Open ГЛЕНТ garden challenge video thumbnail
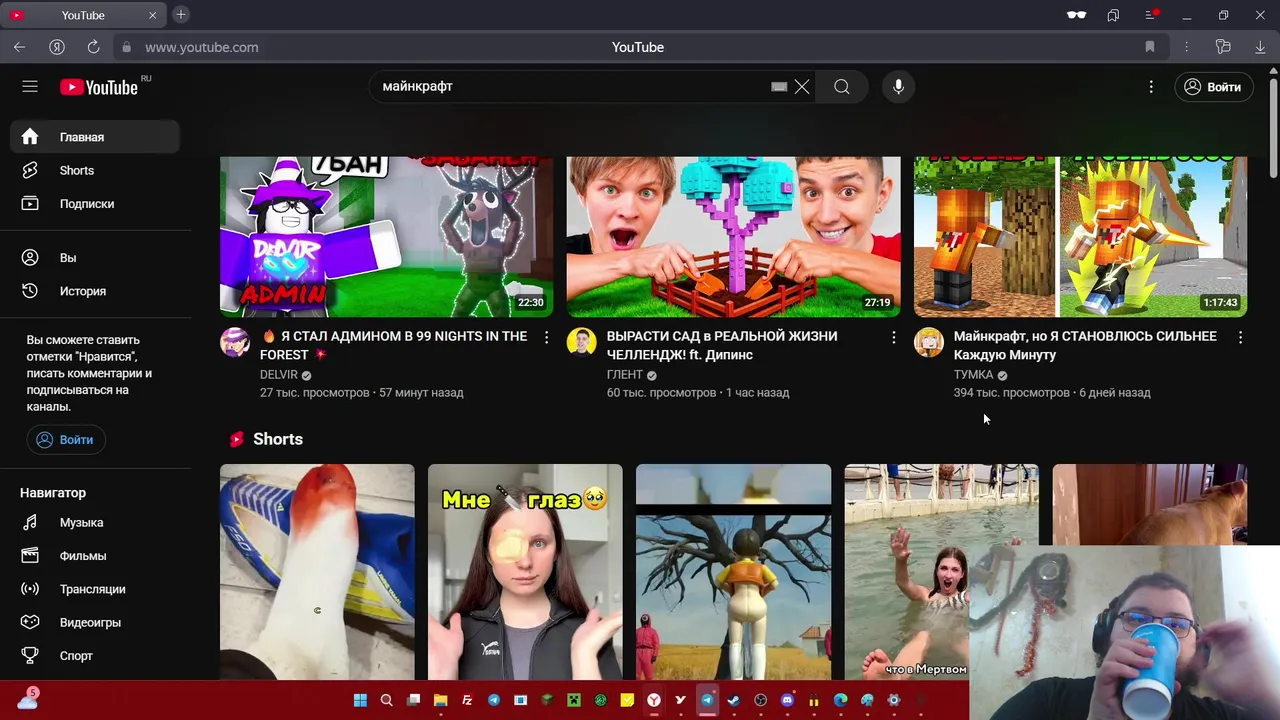This screenshot has width=1280, height=720. pyautogui.click(x=733, y=236)
